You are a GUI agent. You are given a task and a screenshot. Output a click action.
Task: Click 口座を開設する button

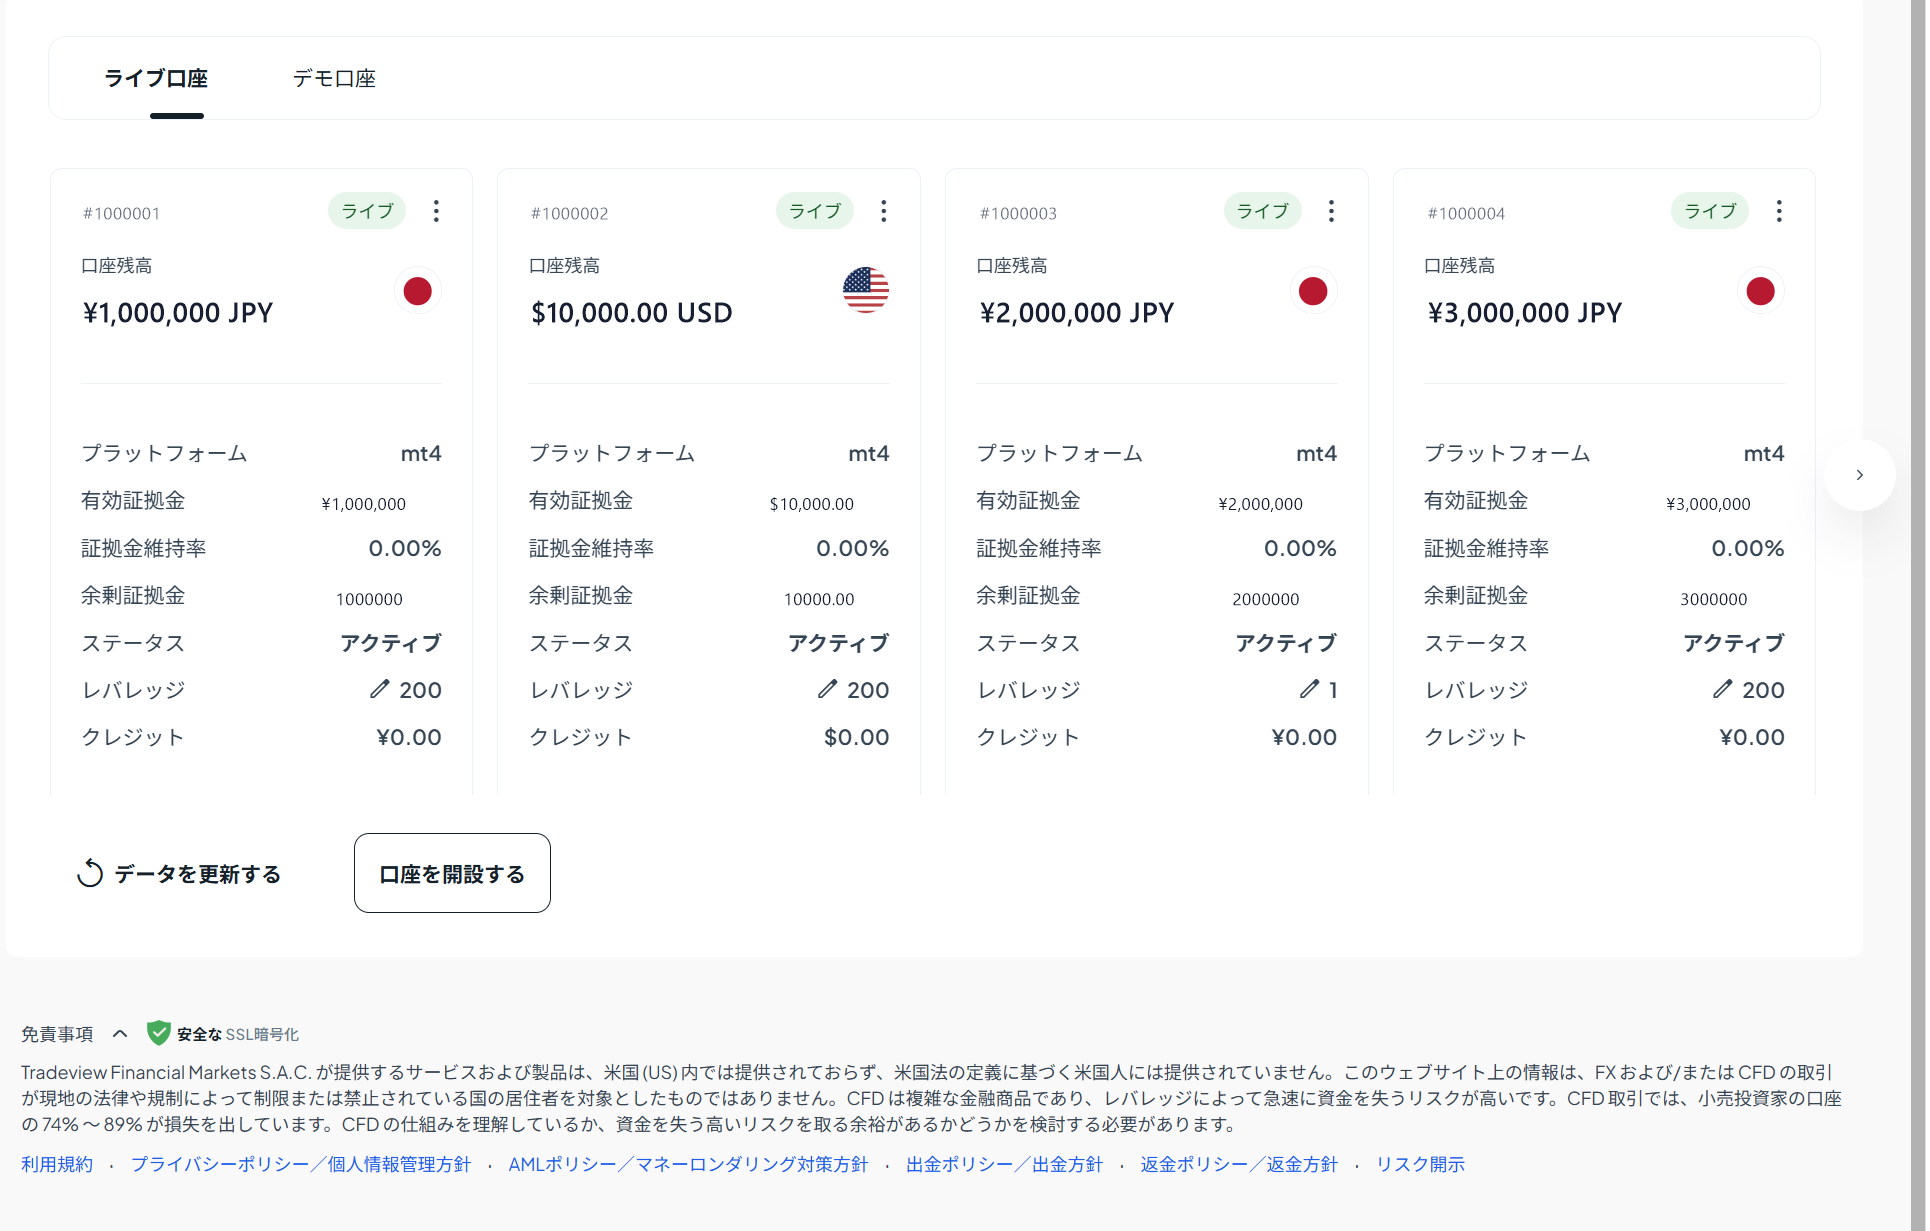(452, 873)
